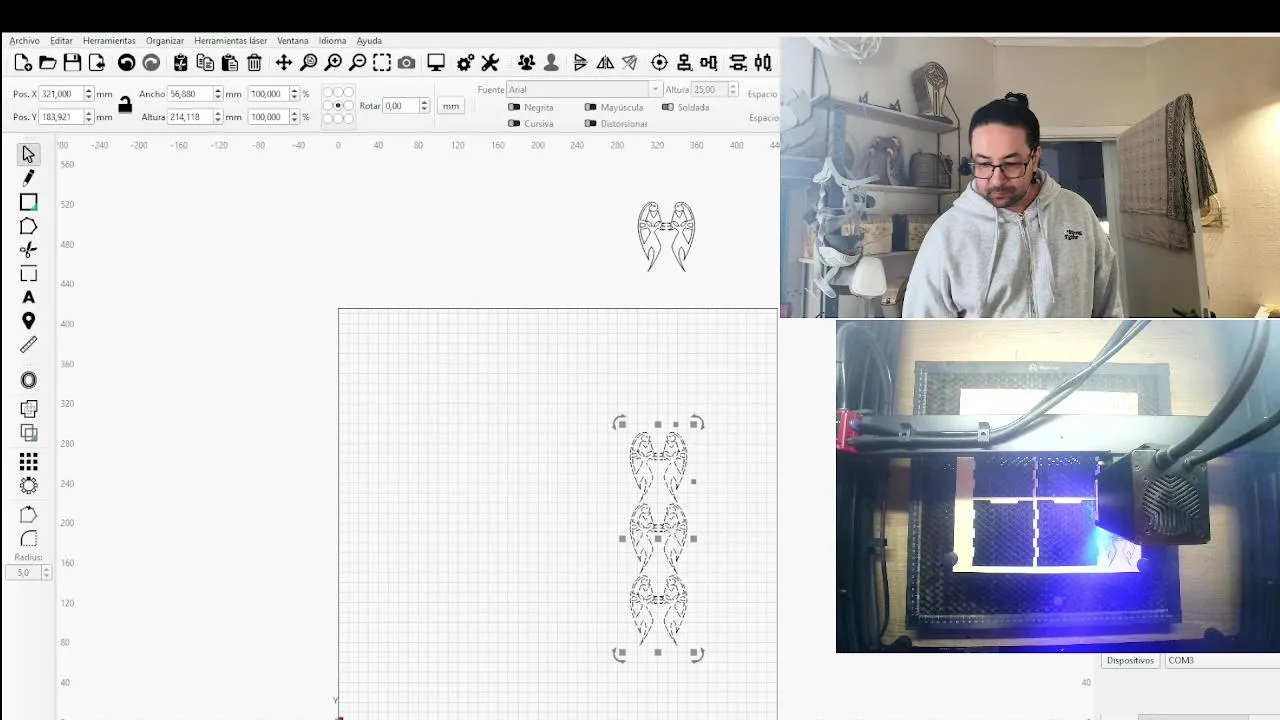Image resolution: width=1280 pixels, height=720 pixels.
Task: Save the project with the floppy disk icon
Action: point(72,63)
